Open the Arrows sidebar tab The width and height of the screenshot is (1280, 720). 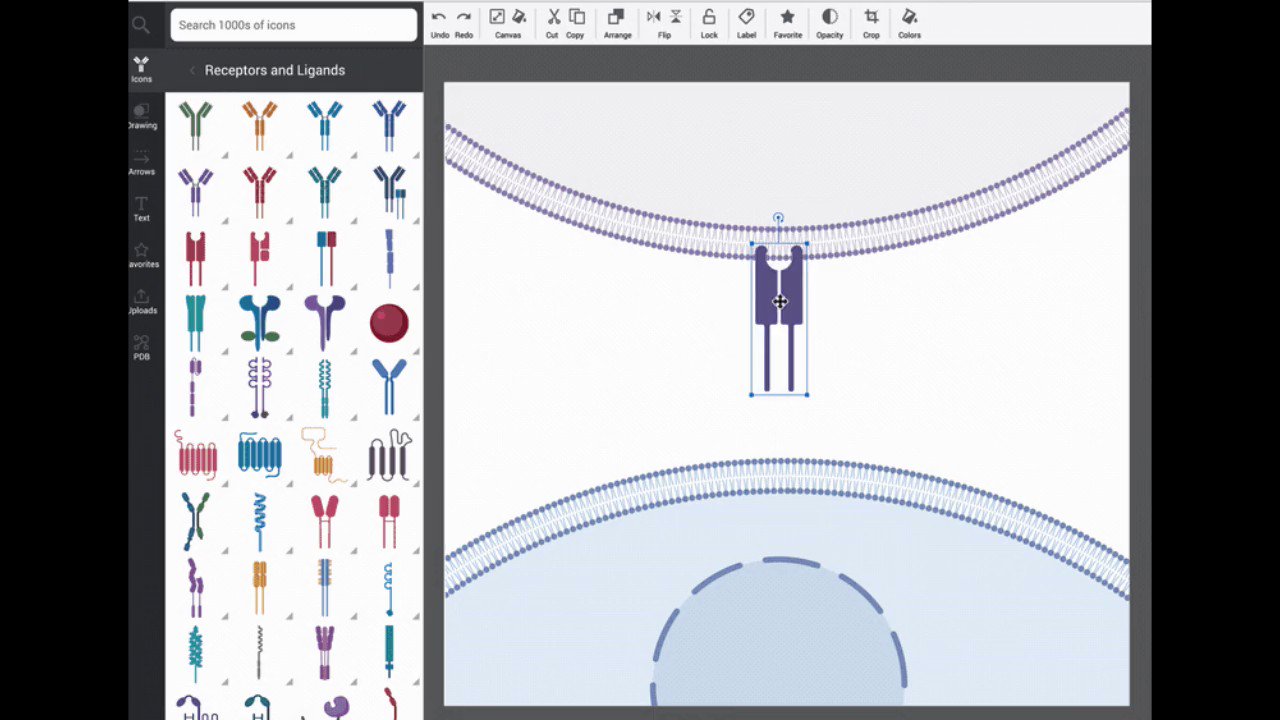tap(141, 162)
